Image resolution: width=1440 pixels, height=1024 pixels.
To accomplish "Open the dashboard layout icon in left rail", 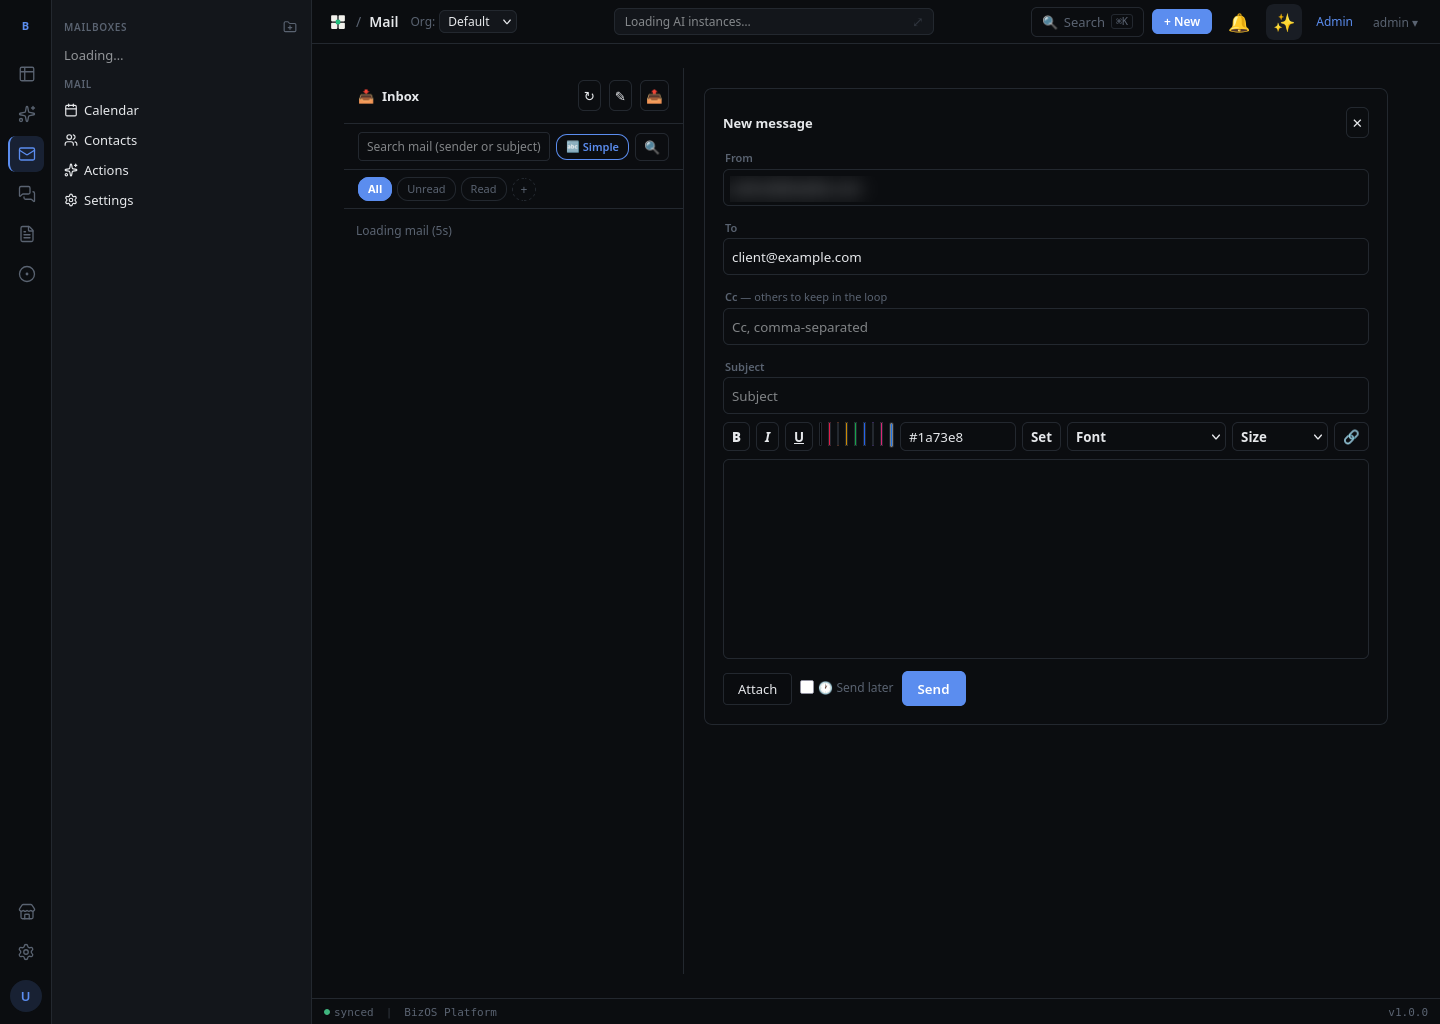I will click(27, 74).
